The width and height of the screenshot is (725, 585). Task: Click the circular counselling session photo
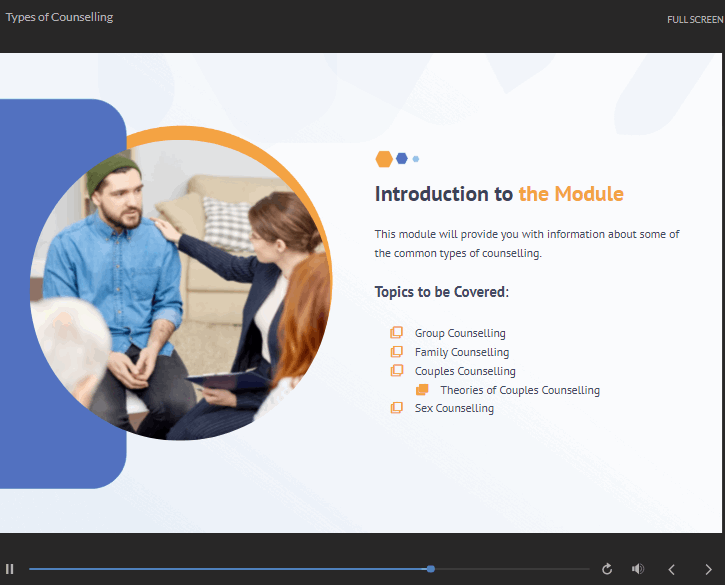180,289
